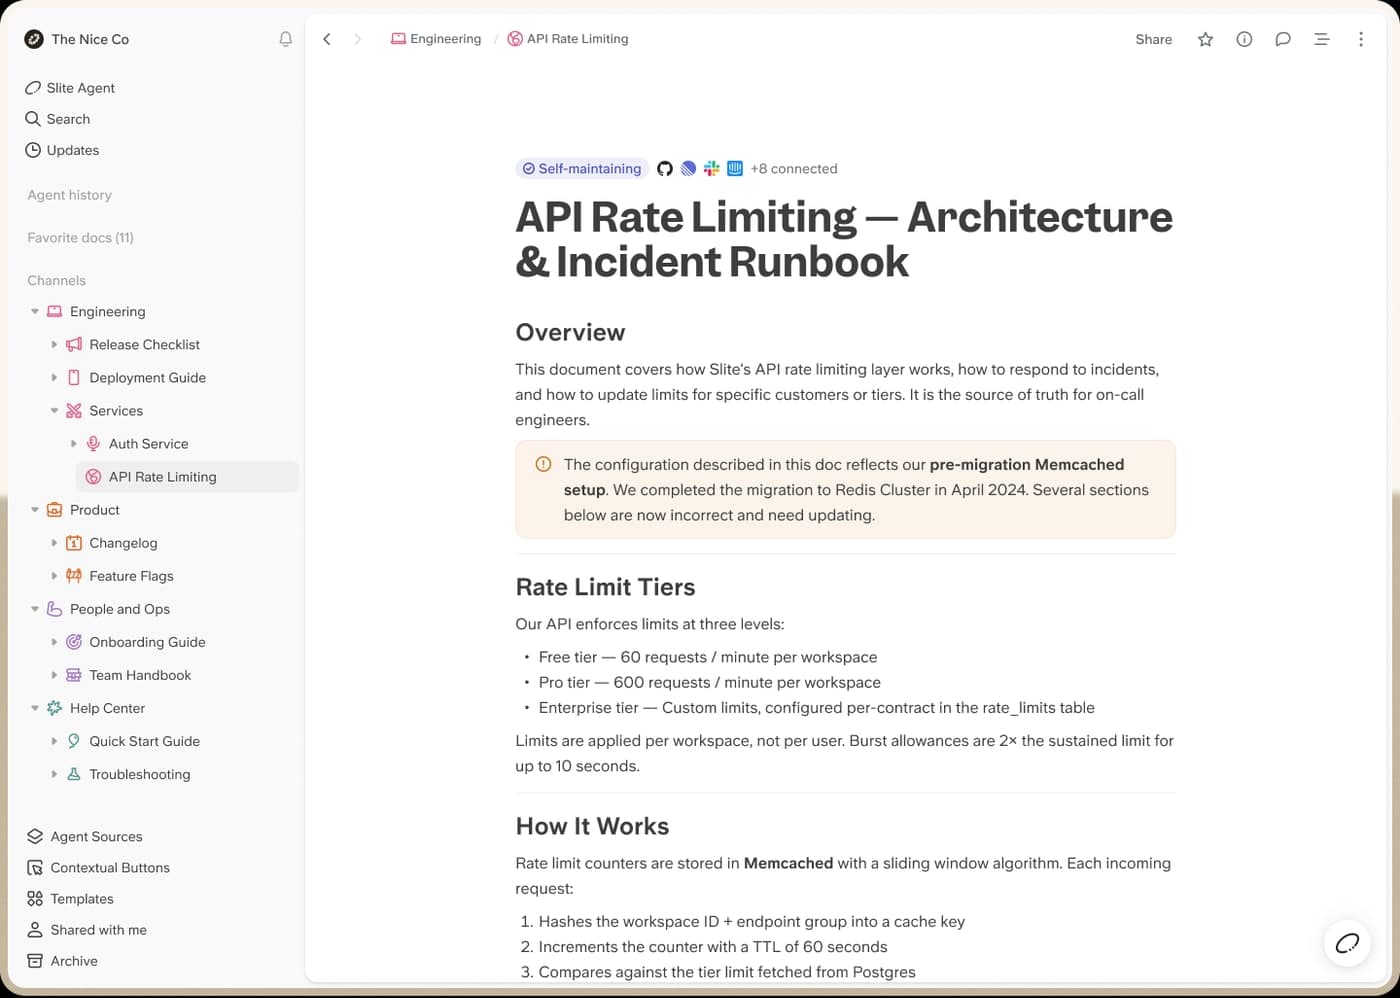Open Team Handbook doc

tap(140, 674)
